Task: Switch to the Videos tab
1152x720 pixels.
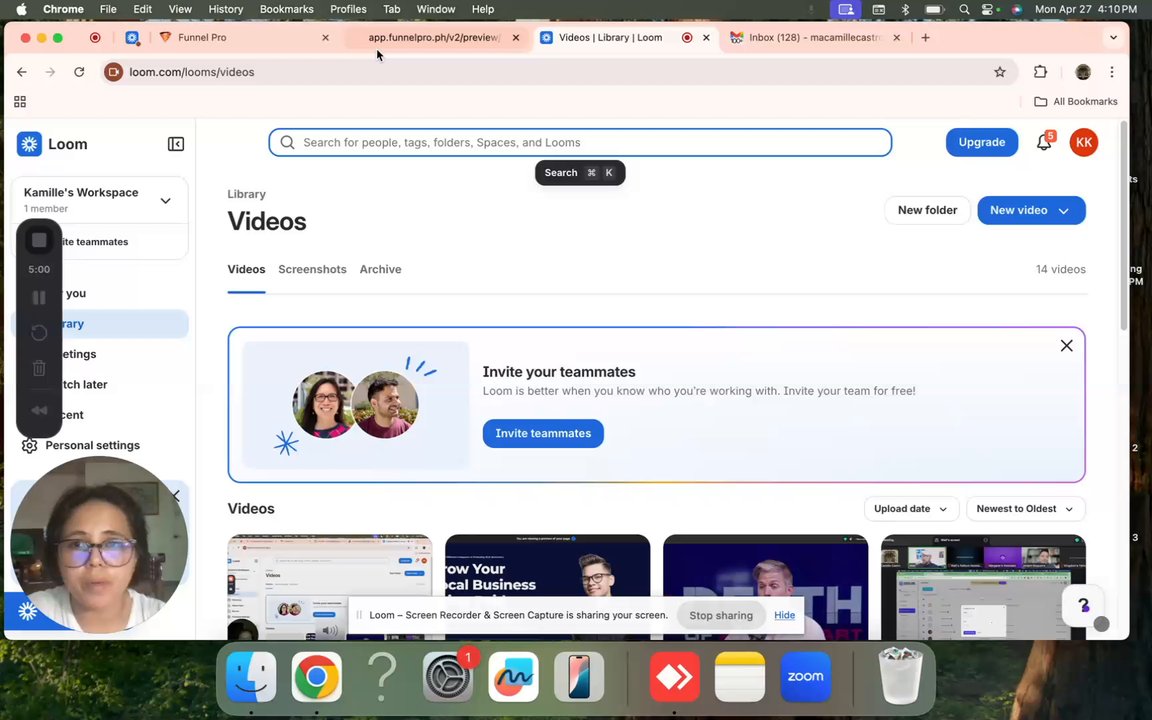Action: (246, 269)
